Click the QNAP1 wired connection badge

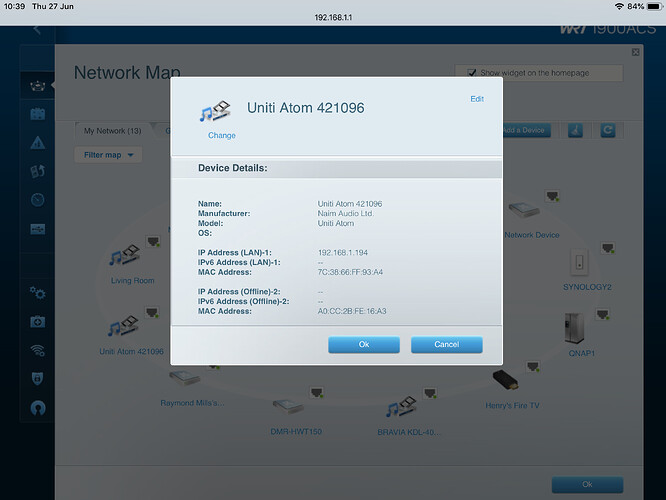[x=602, y=314]
